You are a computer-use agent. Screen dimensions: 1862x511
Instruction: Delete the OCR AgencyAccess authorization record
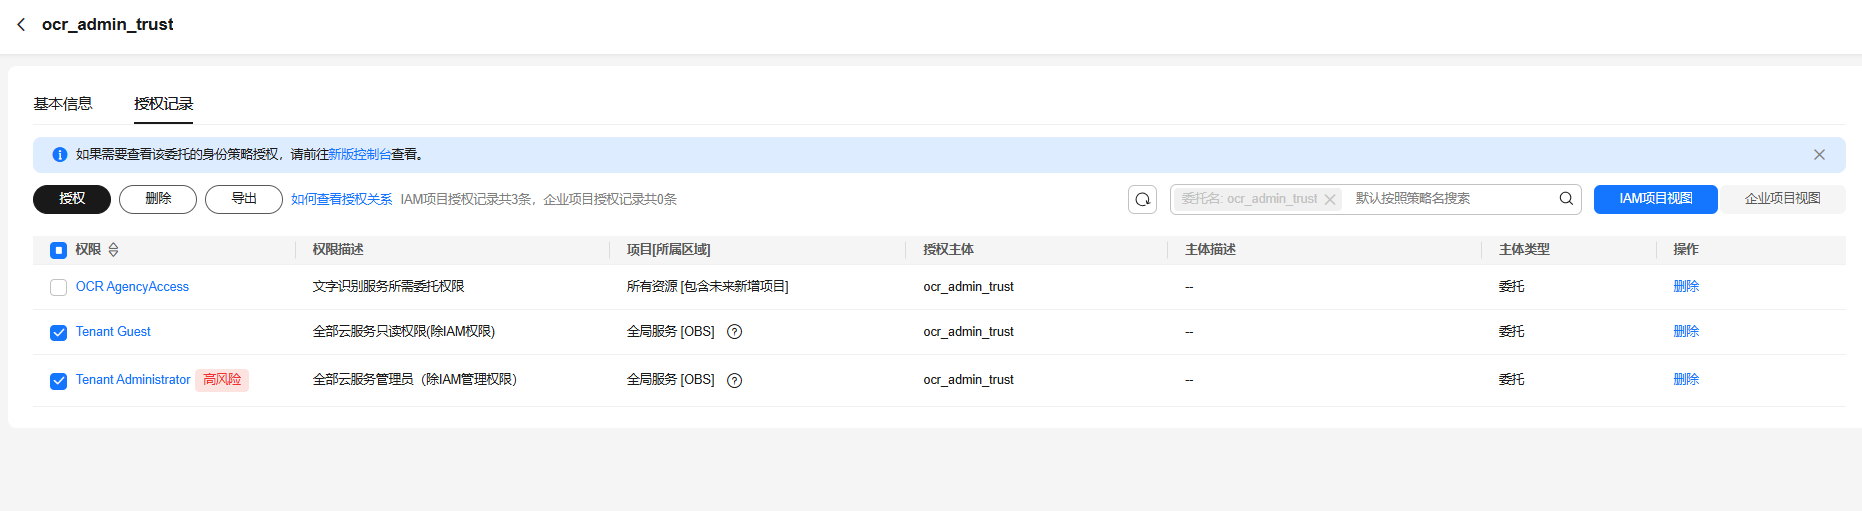point(1686,287)
